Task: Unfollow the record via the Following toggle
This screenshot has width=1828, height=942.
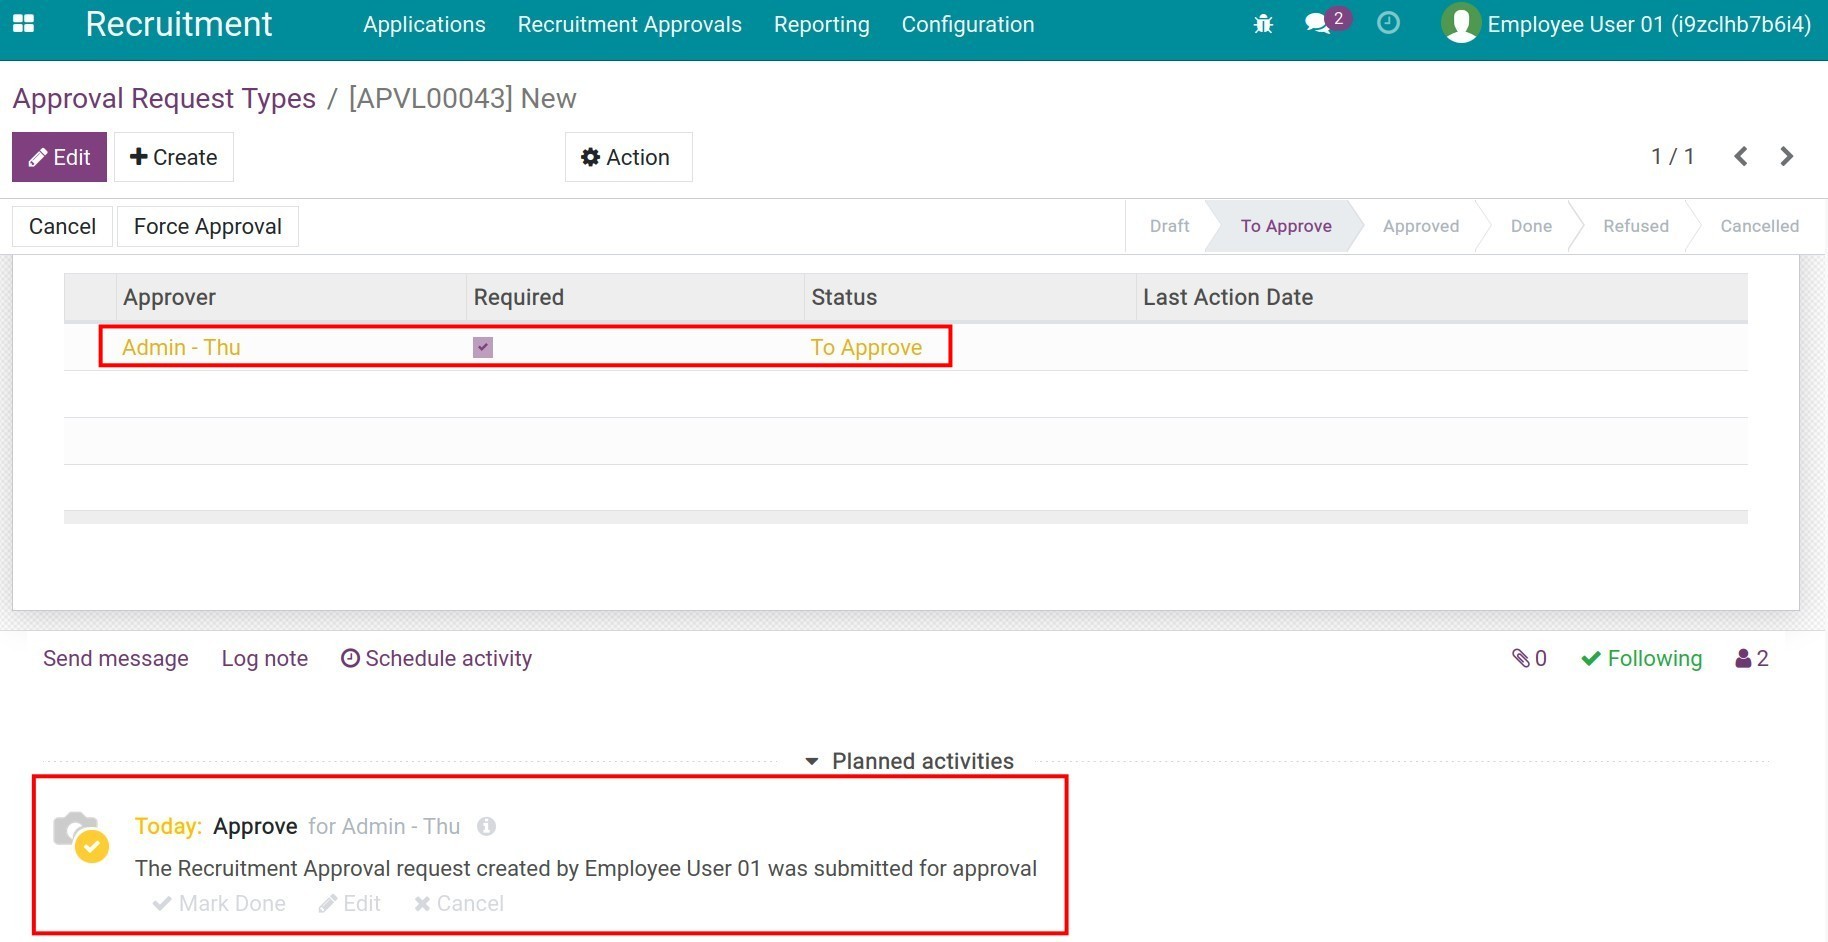Action: 1641,658
